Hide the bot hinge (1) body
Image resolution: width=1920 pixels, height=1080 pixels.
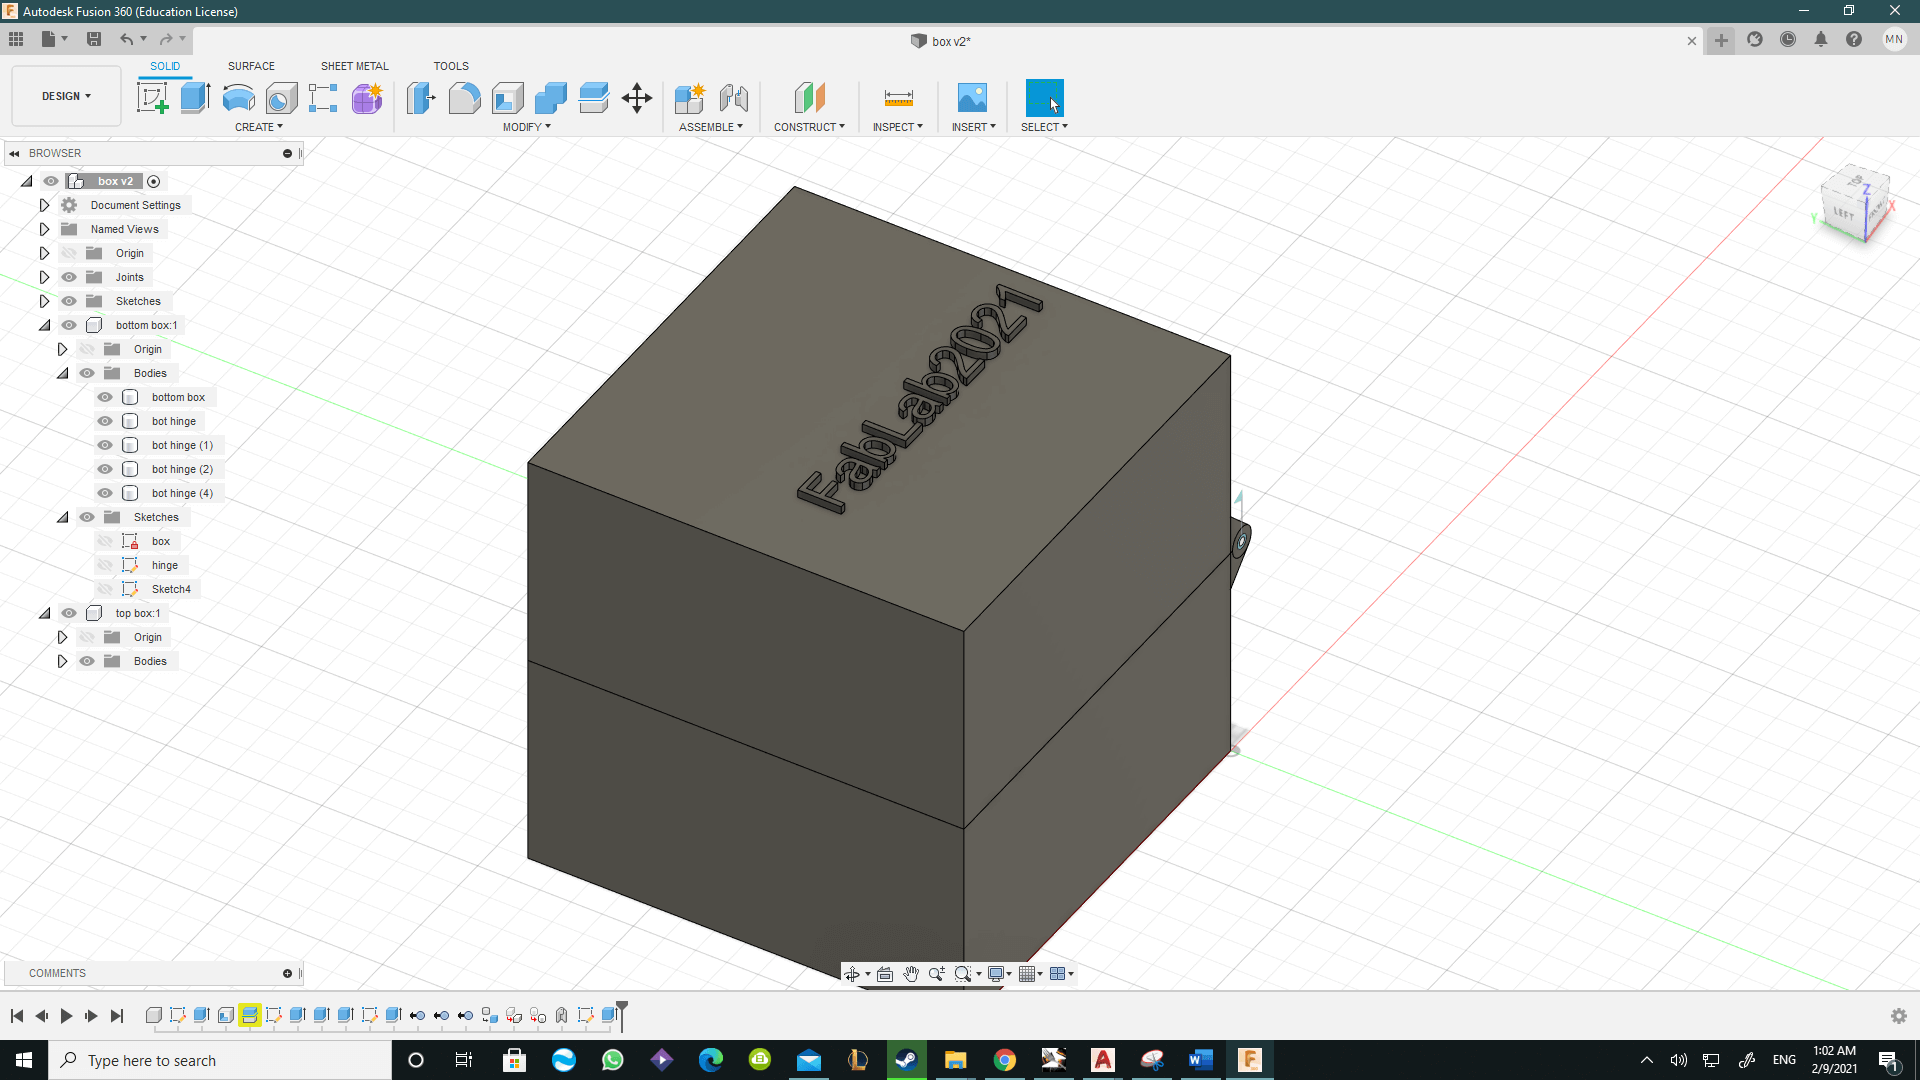[x=105, y=445]
